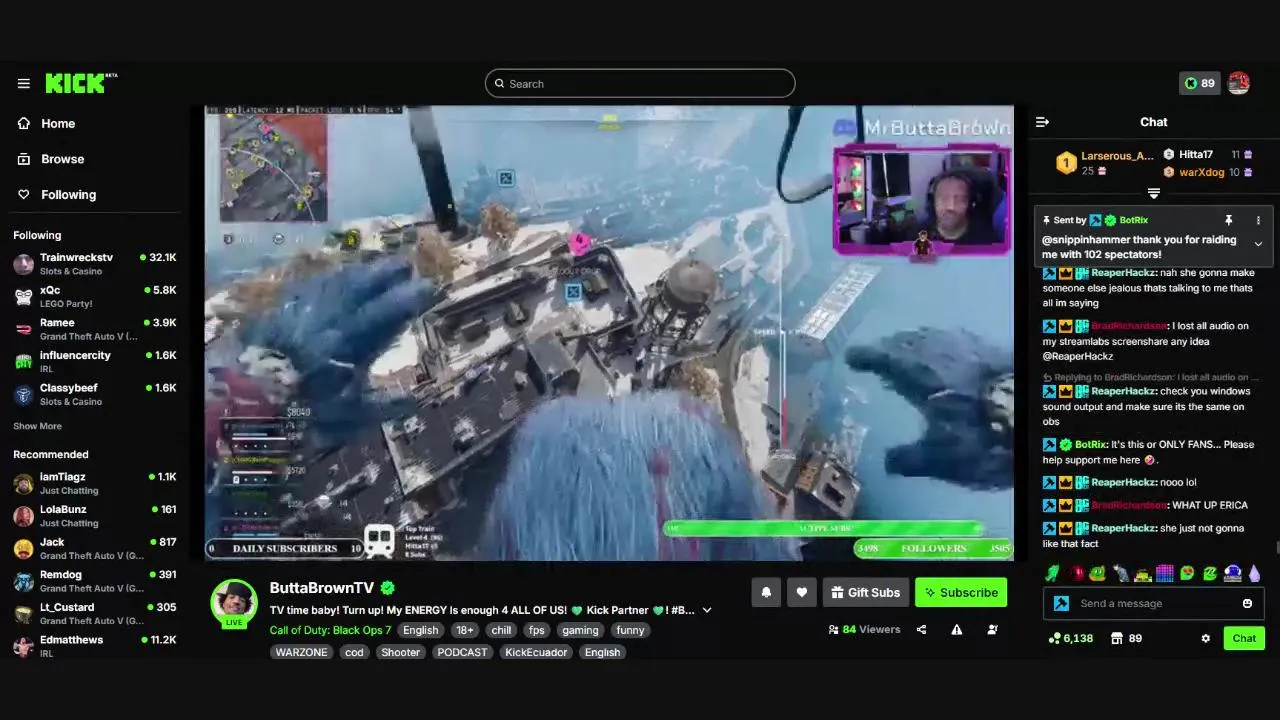
Task: Expand the stream title chevron
Action: pos(707,610)
